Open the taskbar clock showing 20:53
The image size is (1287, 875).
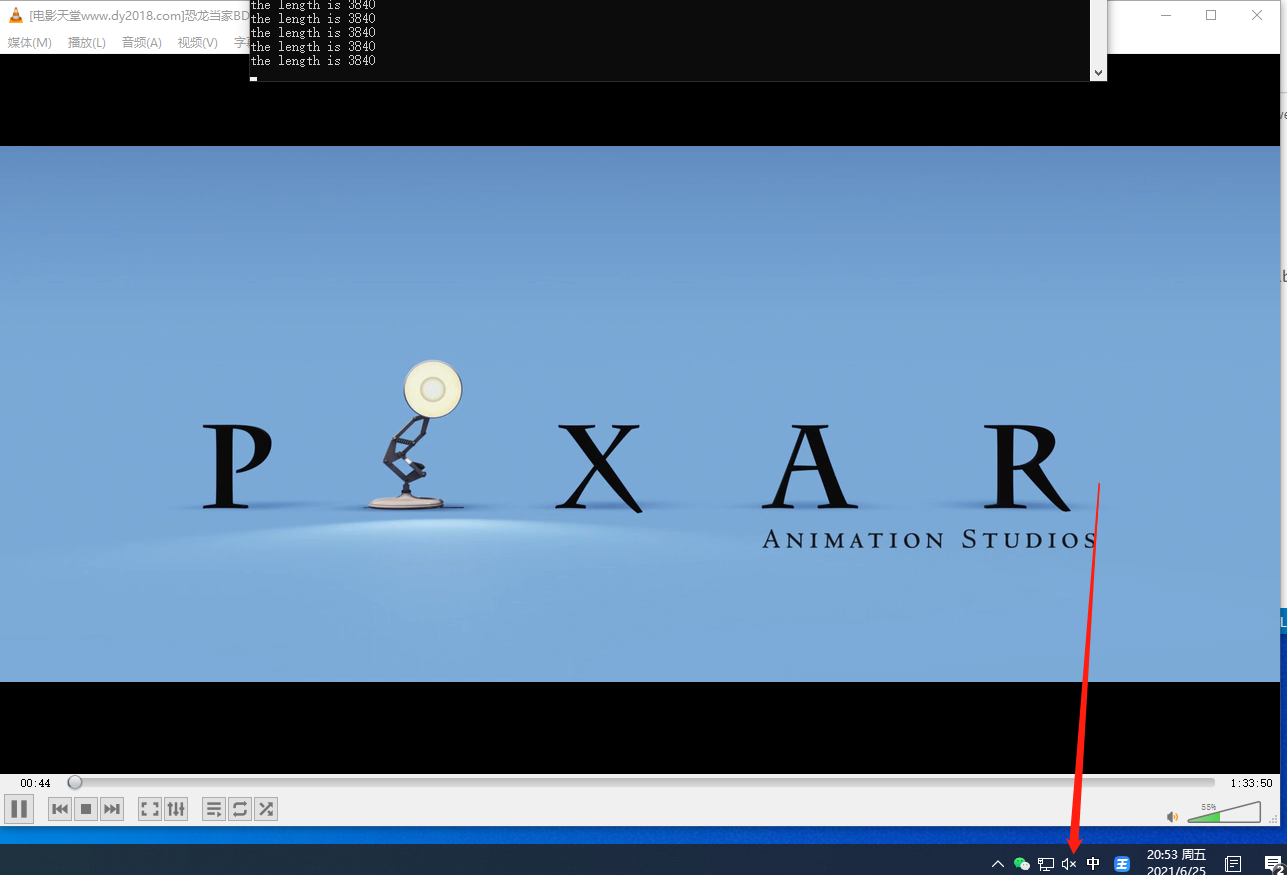click(1176, 862)
